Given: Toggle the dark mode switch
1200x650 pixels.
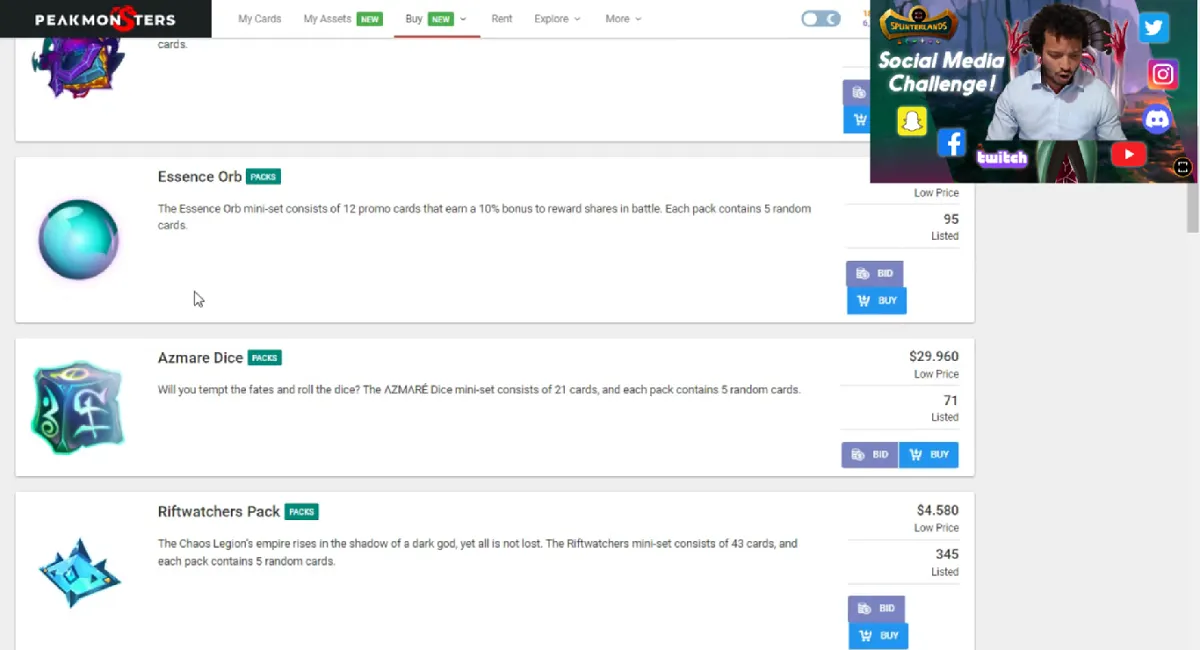Looking at the screenshot, I should (821, 19).
